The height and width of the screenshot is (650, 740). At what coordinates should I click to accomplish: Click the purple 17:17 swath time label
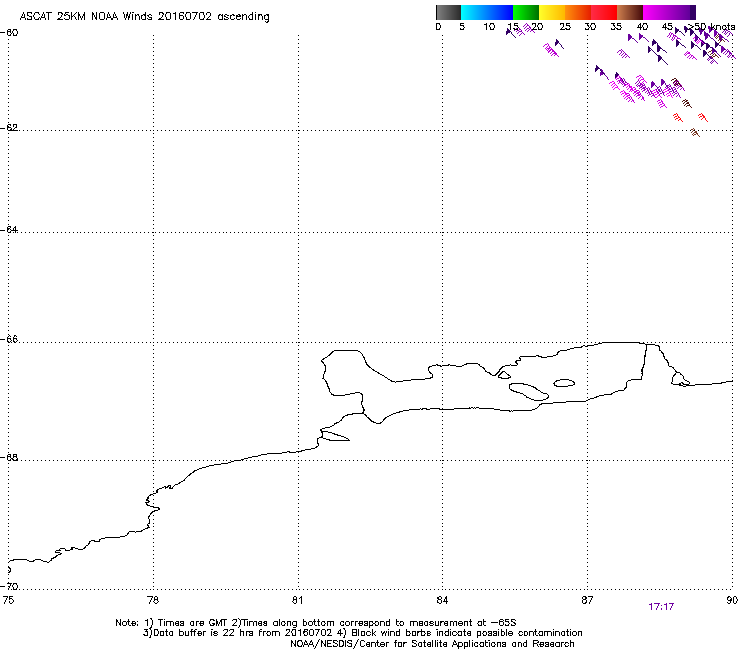661,607
